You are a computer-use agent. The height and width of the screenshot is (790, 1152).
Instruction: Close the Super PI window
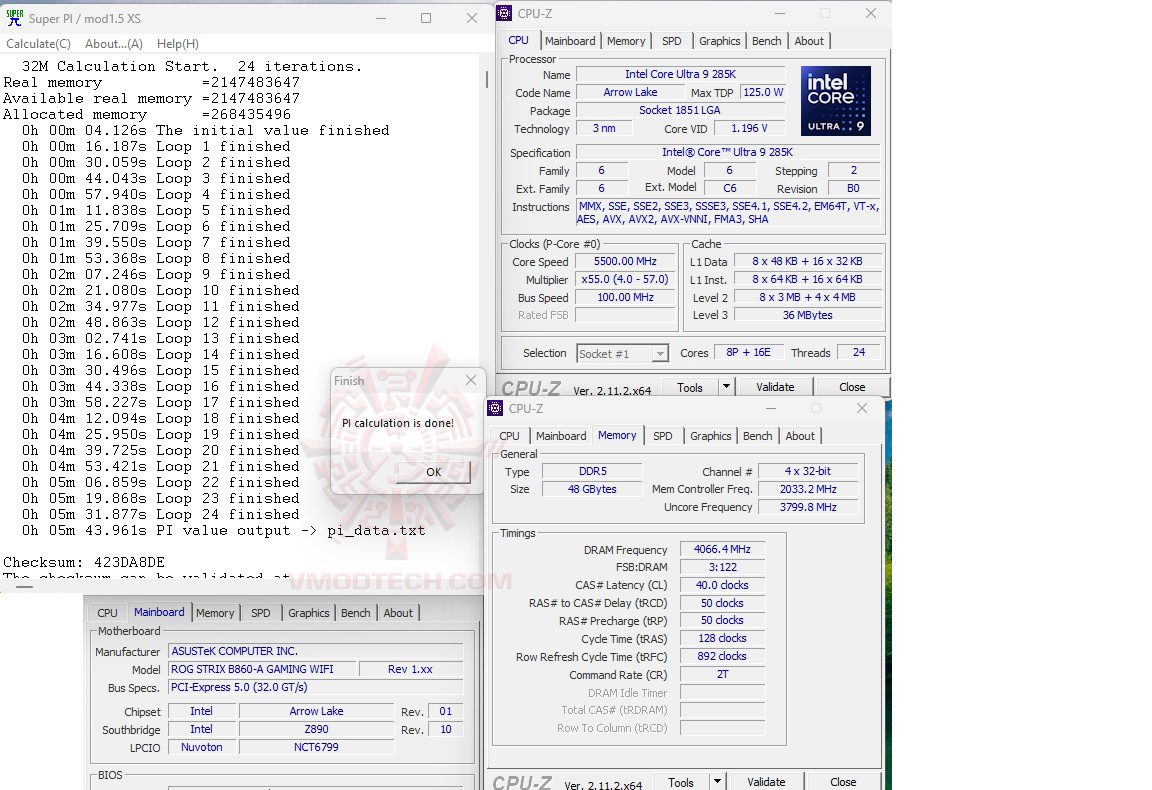472,18
